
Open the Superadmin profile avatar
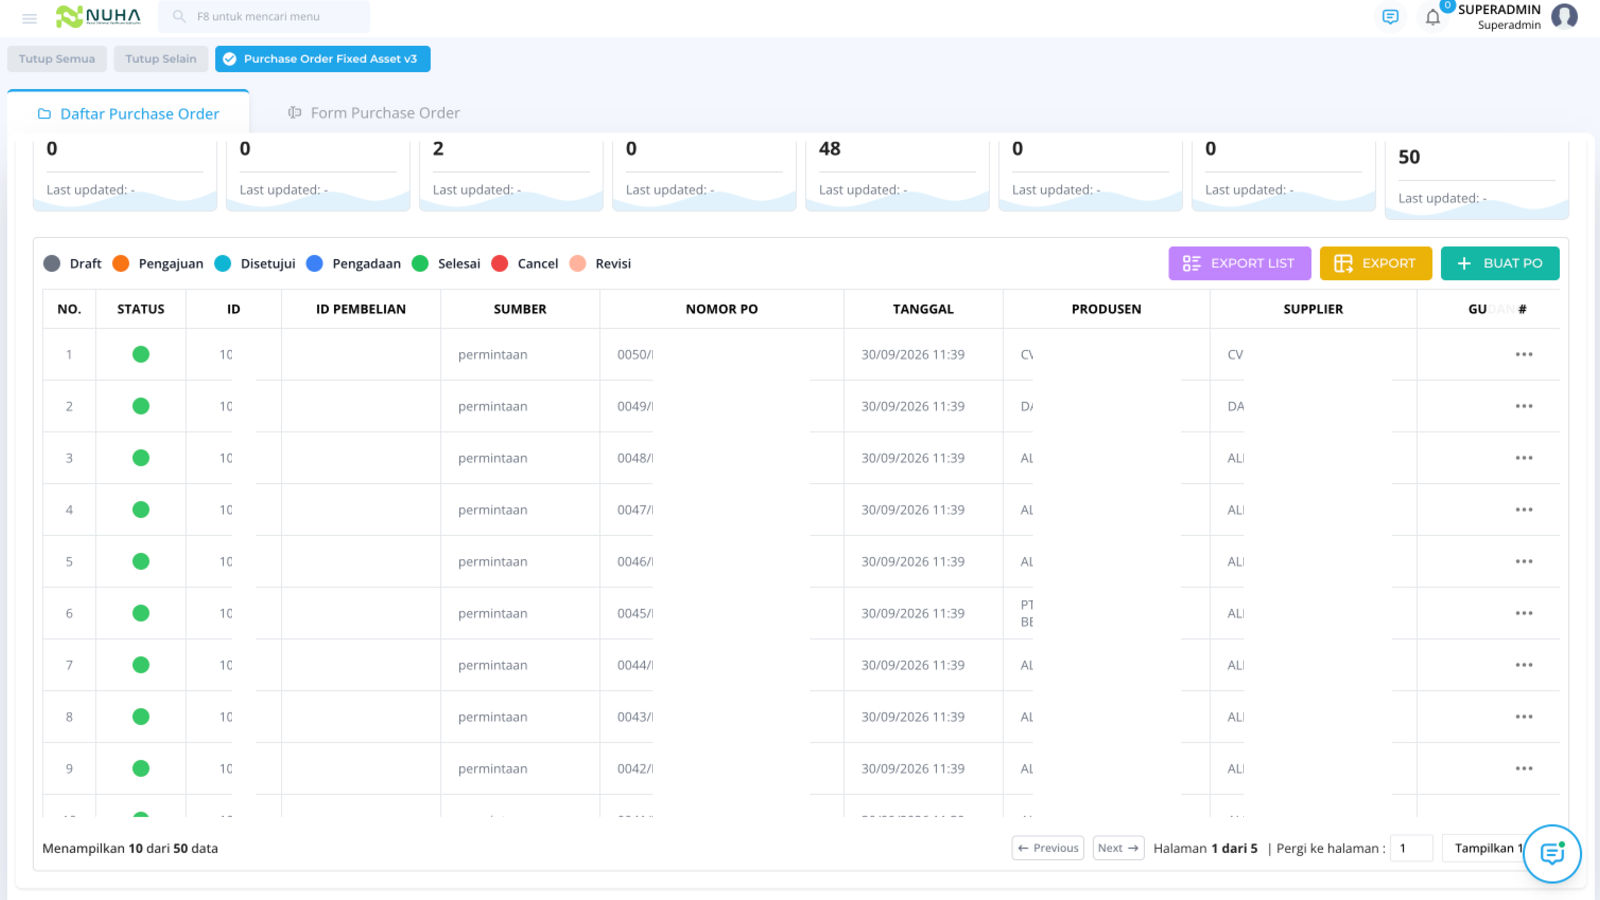point(1564,17)
